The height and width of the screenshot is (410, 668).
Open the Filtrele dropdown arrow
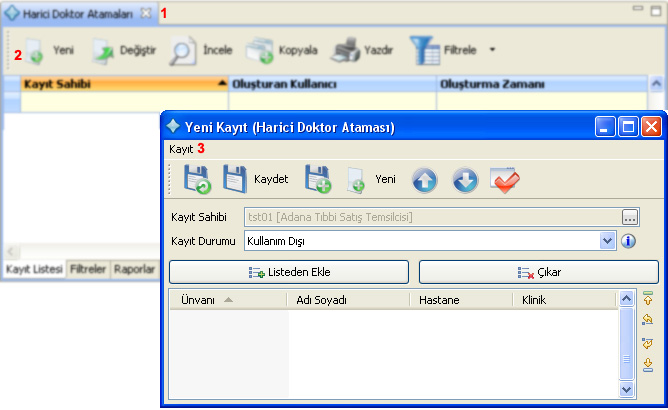coord(492,49)
